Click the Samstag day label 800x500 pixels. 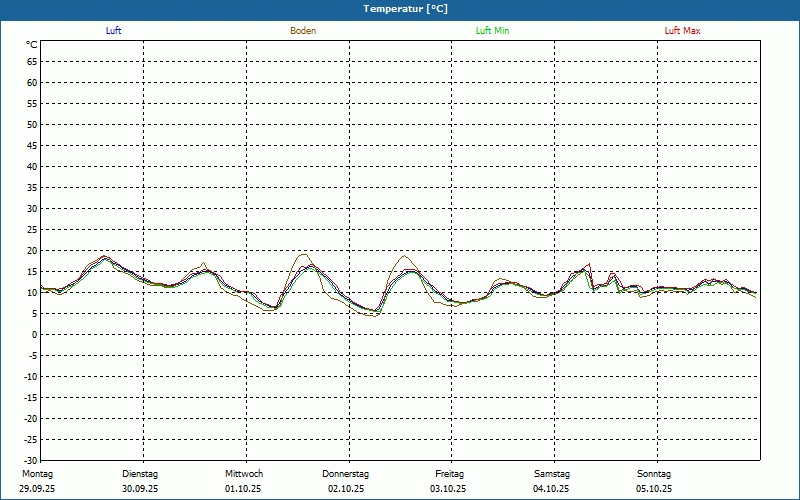coord(552,474)
